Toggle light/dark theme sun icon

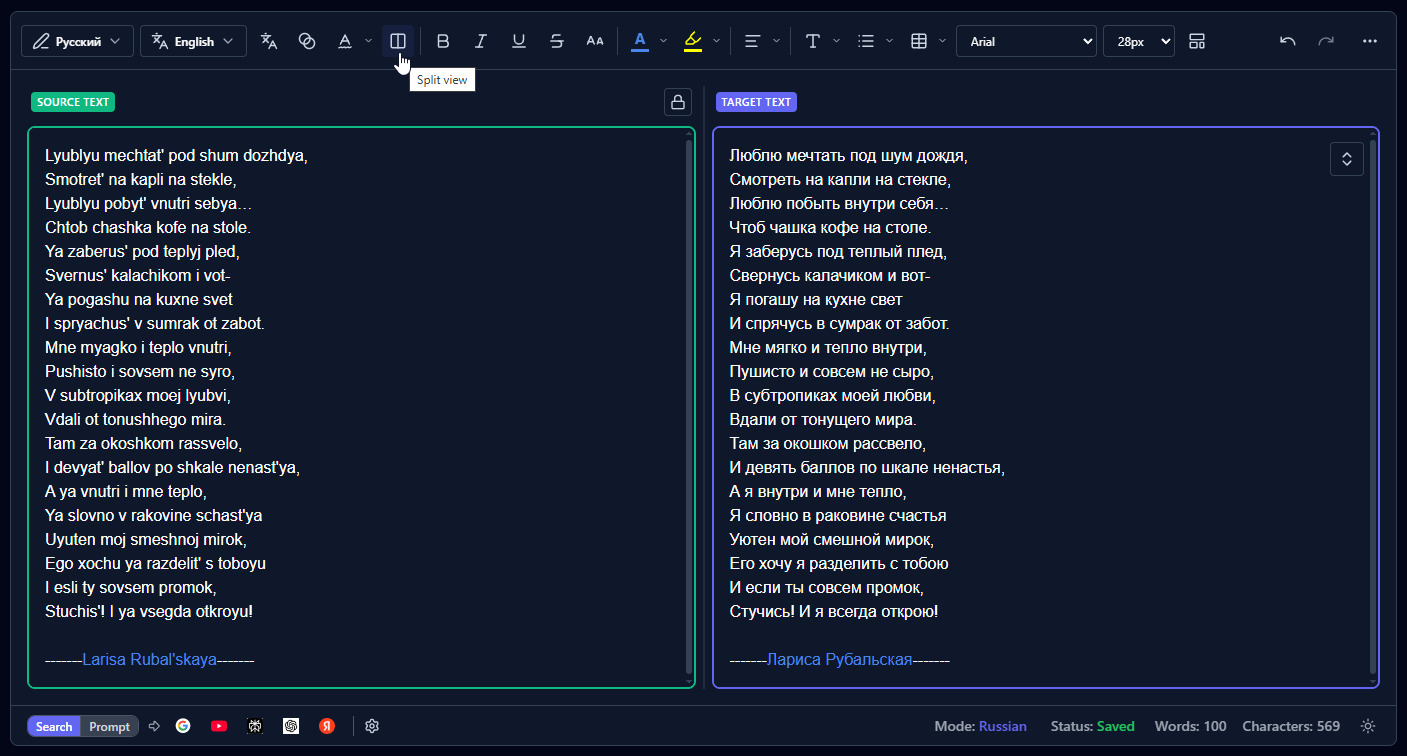coord(1369,726)
